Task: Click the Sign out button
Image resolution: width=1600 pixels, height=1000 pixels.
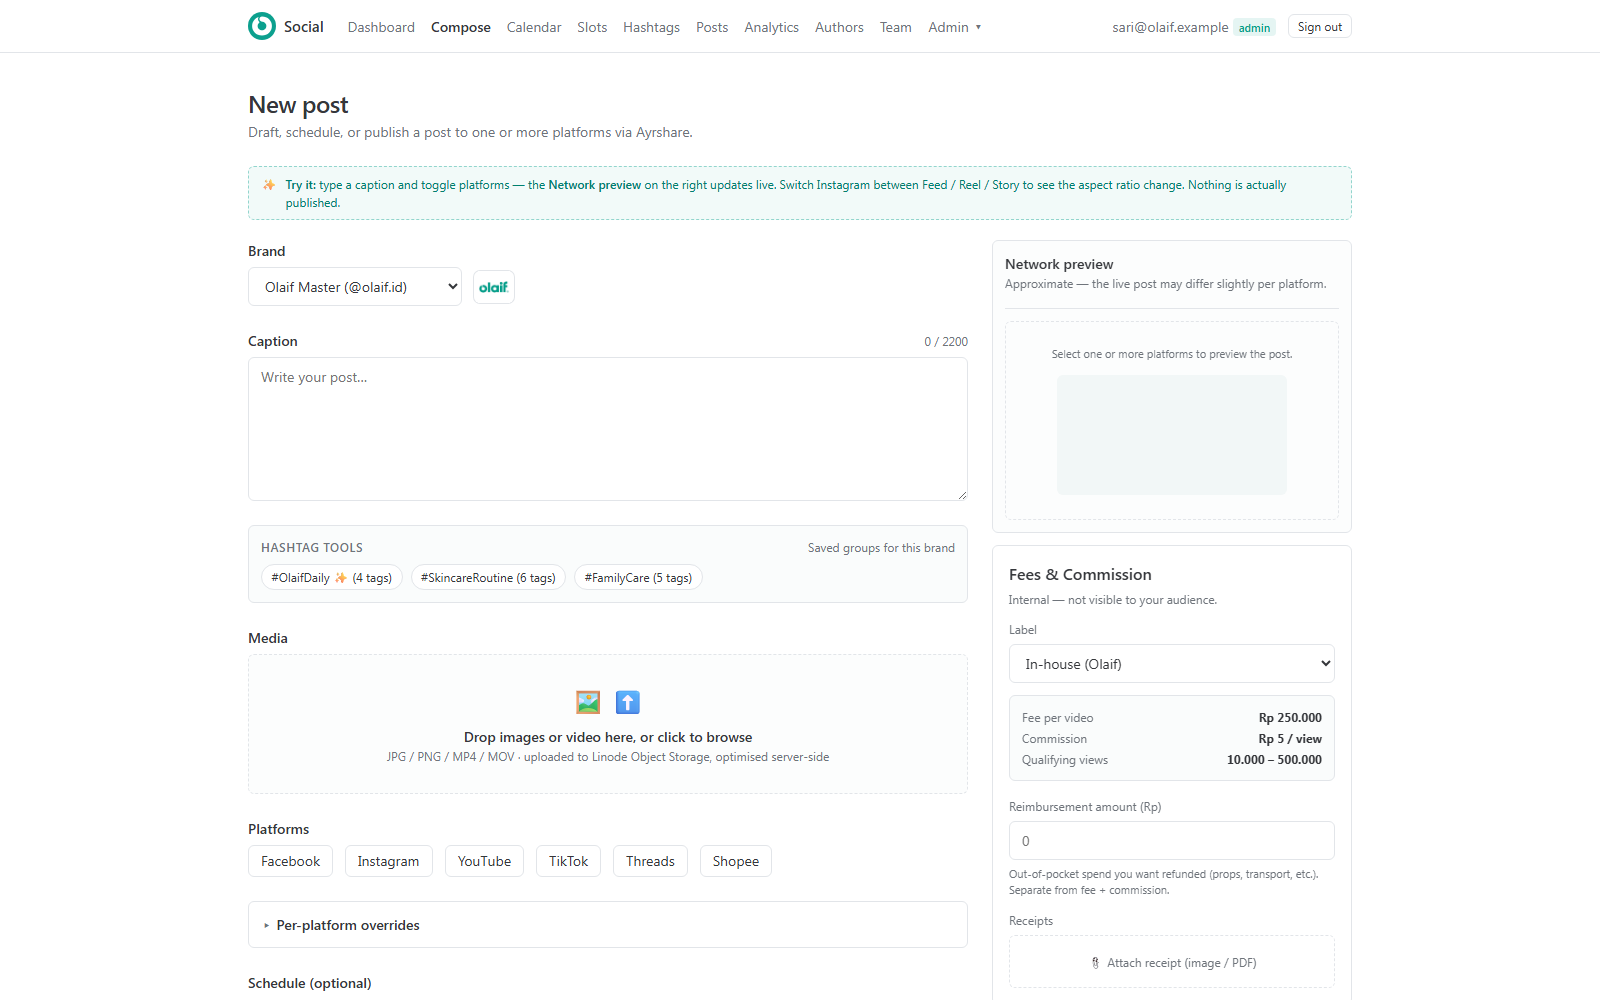Action: click(1320, 27)
